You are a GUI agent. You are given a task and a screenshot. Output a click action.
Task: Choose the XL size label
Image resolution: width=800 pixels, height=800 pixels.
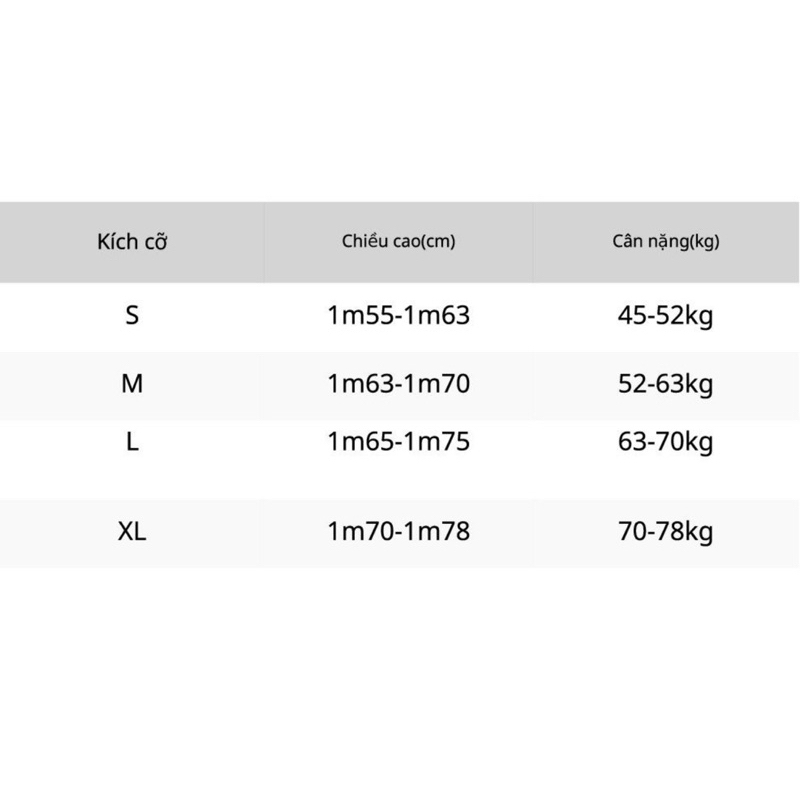132,532
